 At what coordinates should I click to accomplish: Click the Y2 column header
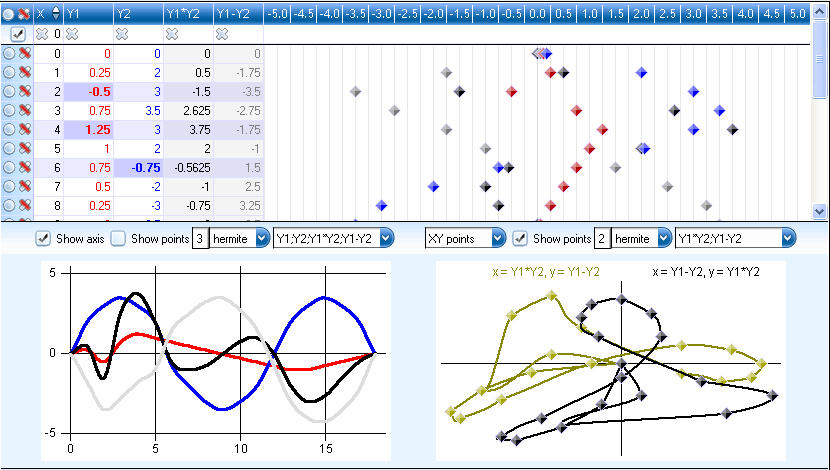click(139, 14)
